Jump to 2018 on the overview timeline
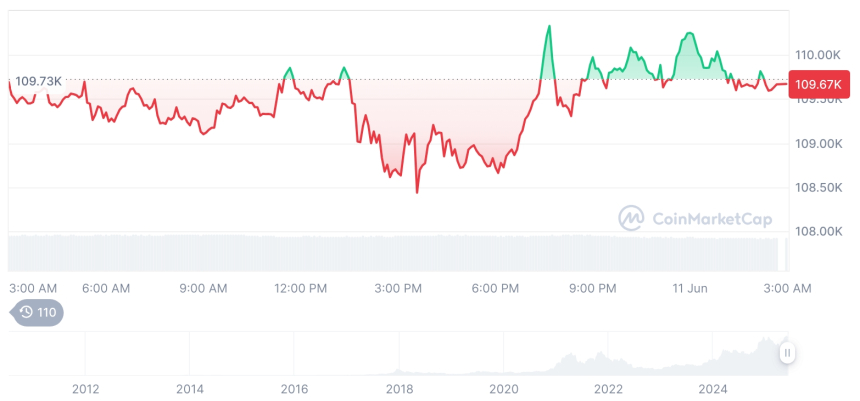The image size is (860, 401). tap(399, 389)
